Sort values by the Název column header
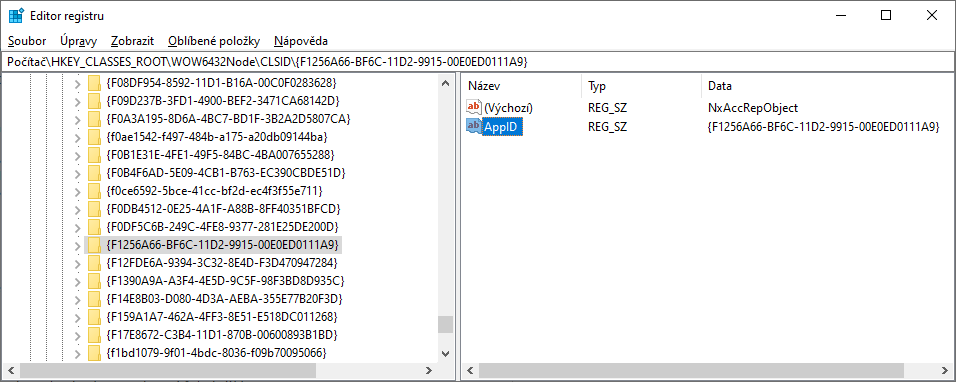956x382 pixels. 522,87
